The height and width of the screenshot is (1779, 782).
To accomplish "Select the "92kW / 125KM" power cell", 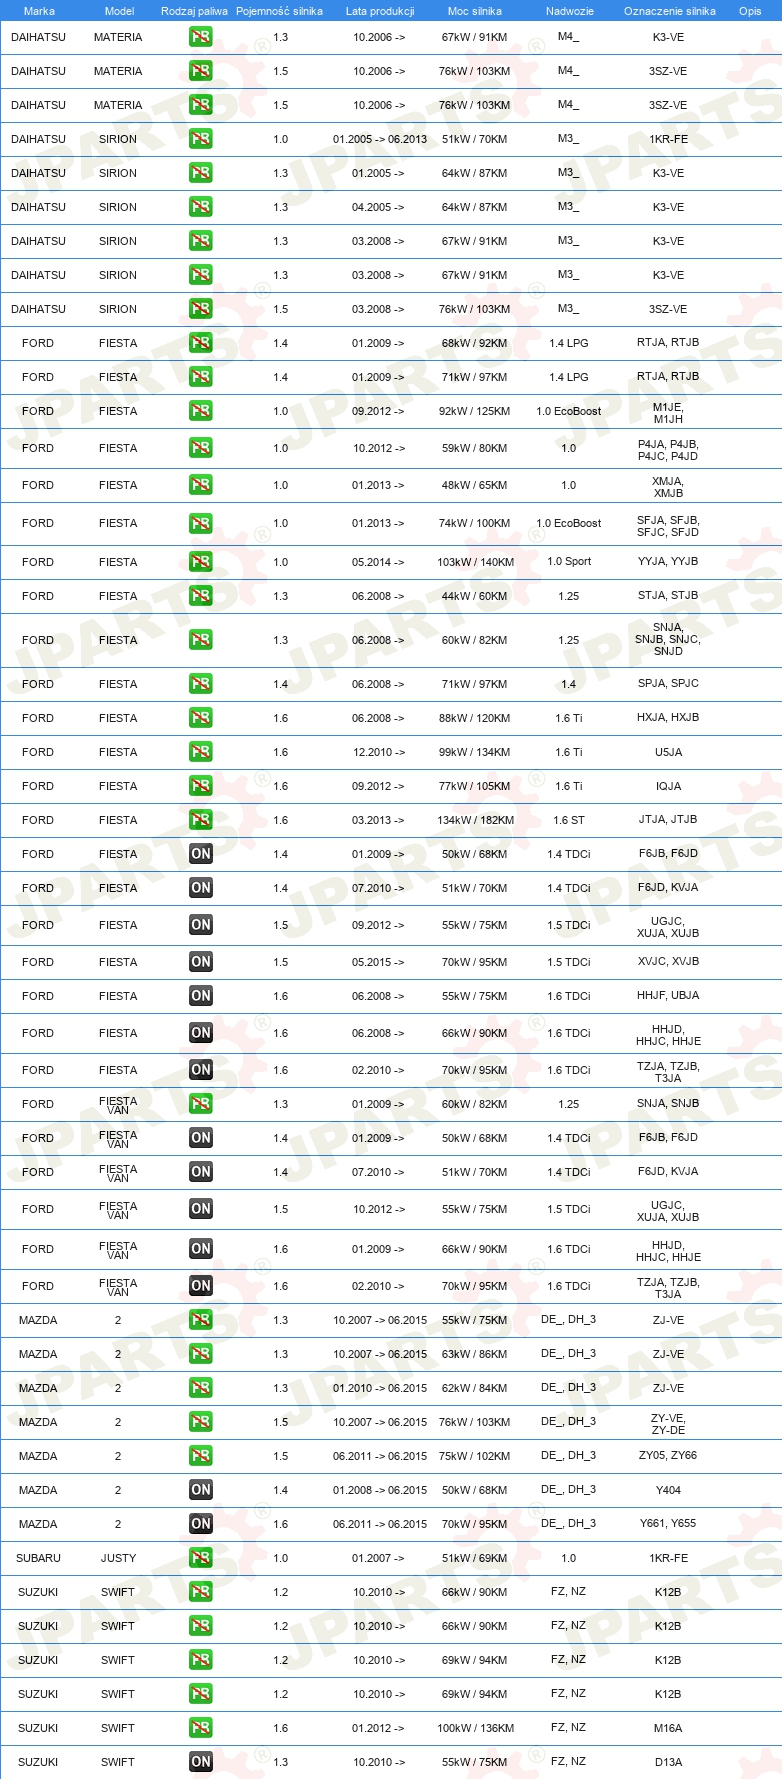I will [x=475, y=411].
